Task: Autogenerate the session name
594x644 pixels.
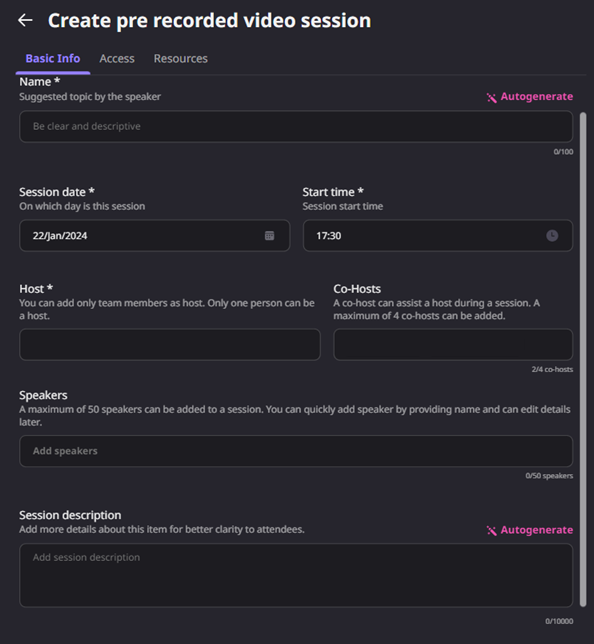Action: [x=536, y=97]
